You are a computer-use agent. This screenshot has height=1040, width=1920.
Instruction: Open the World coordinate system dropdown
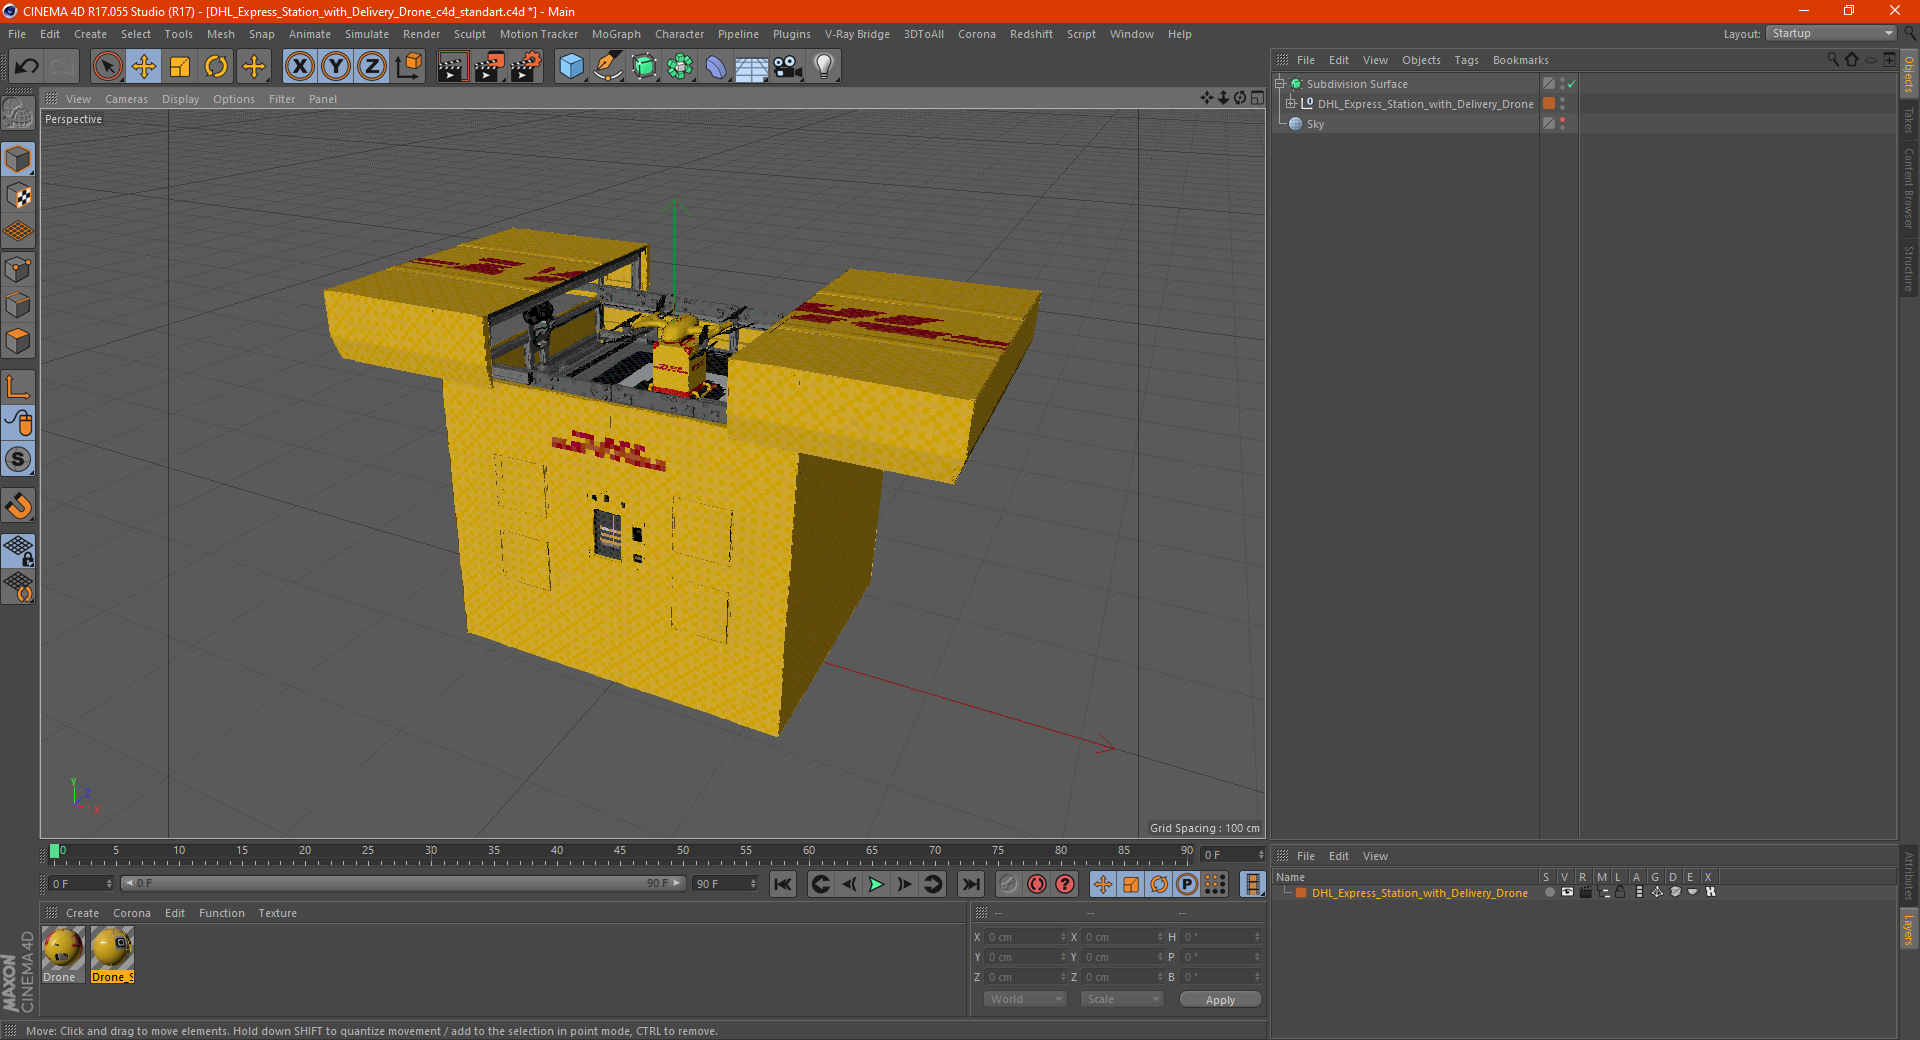click(1025, 999)
